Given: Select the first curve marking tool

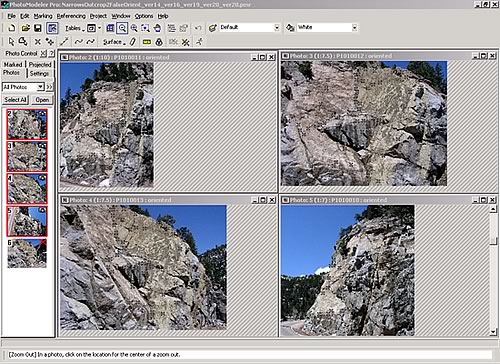Looking at the screenshot, I should pyautogui.click(x=78, y=42).
